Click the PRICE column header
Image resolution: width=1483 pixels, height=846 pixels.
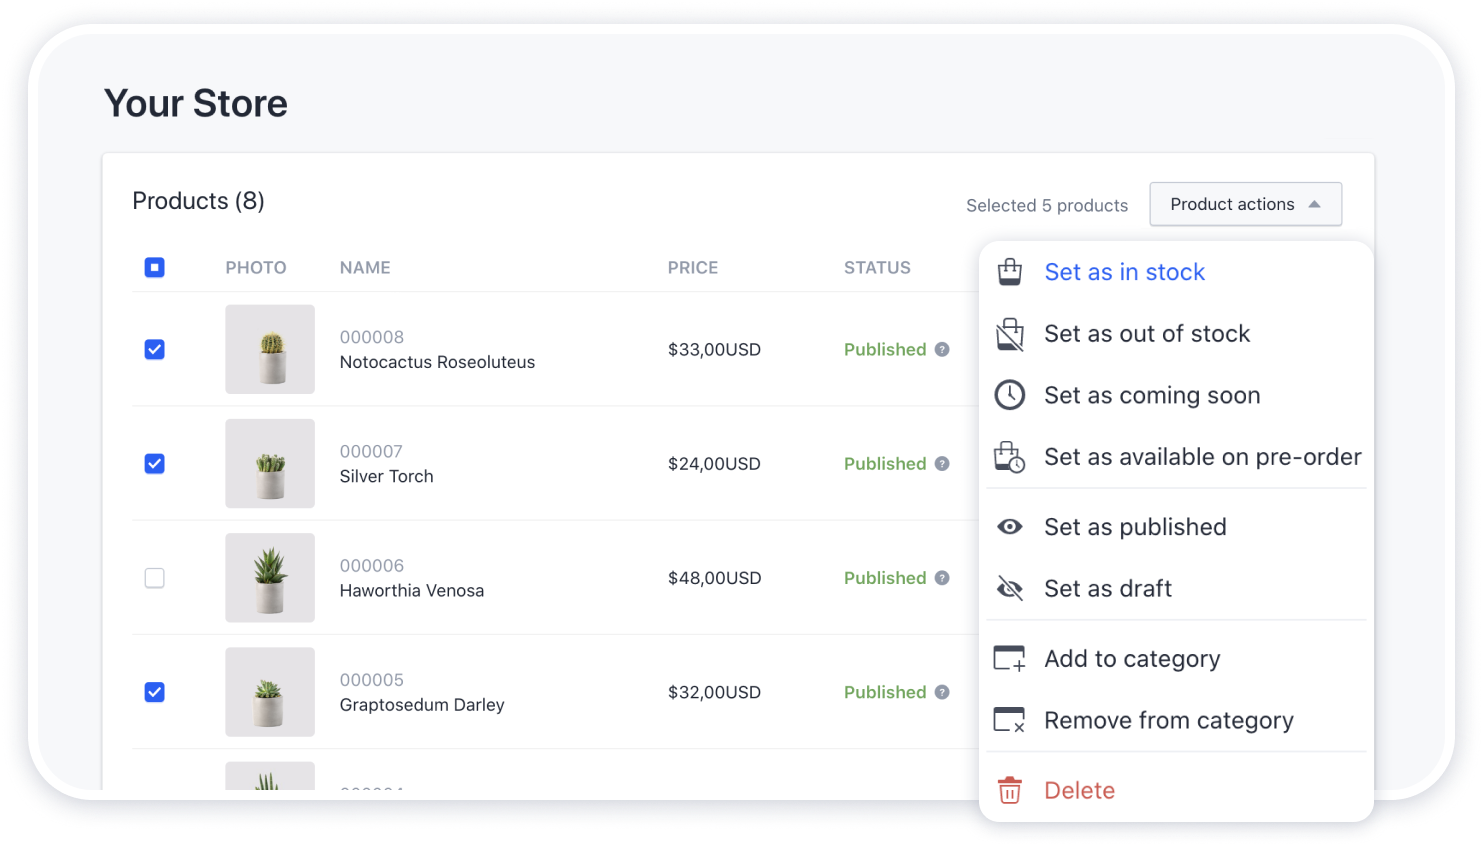point(693,267)
